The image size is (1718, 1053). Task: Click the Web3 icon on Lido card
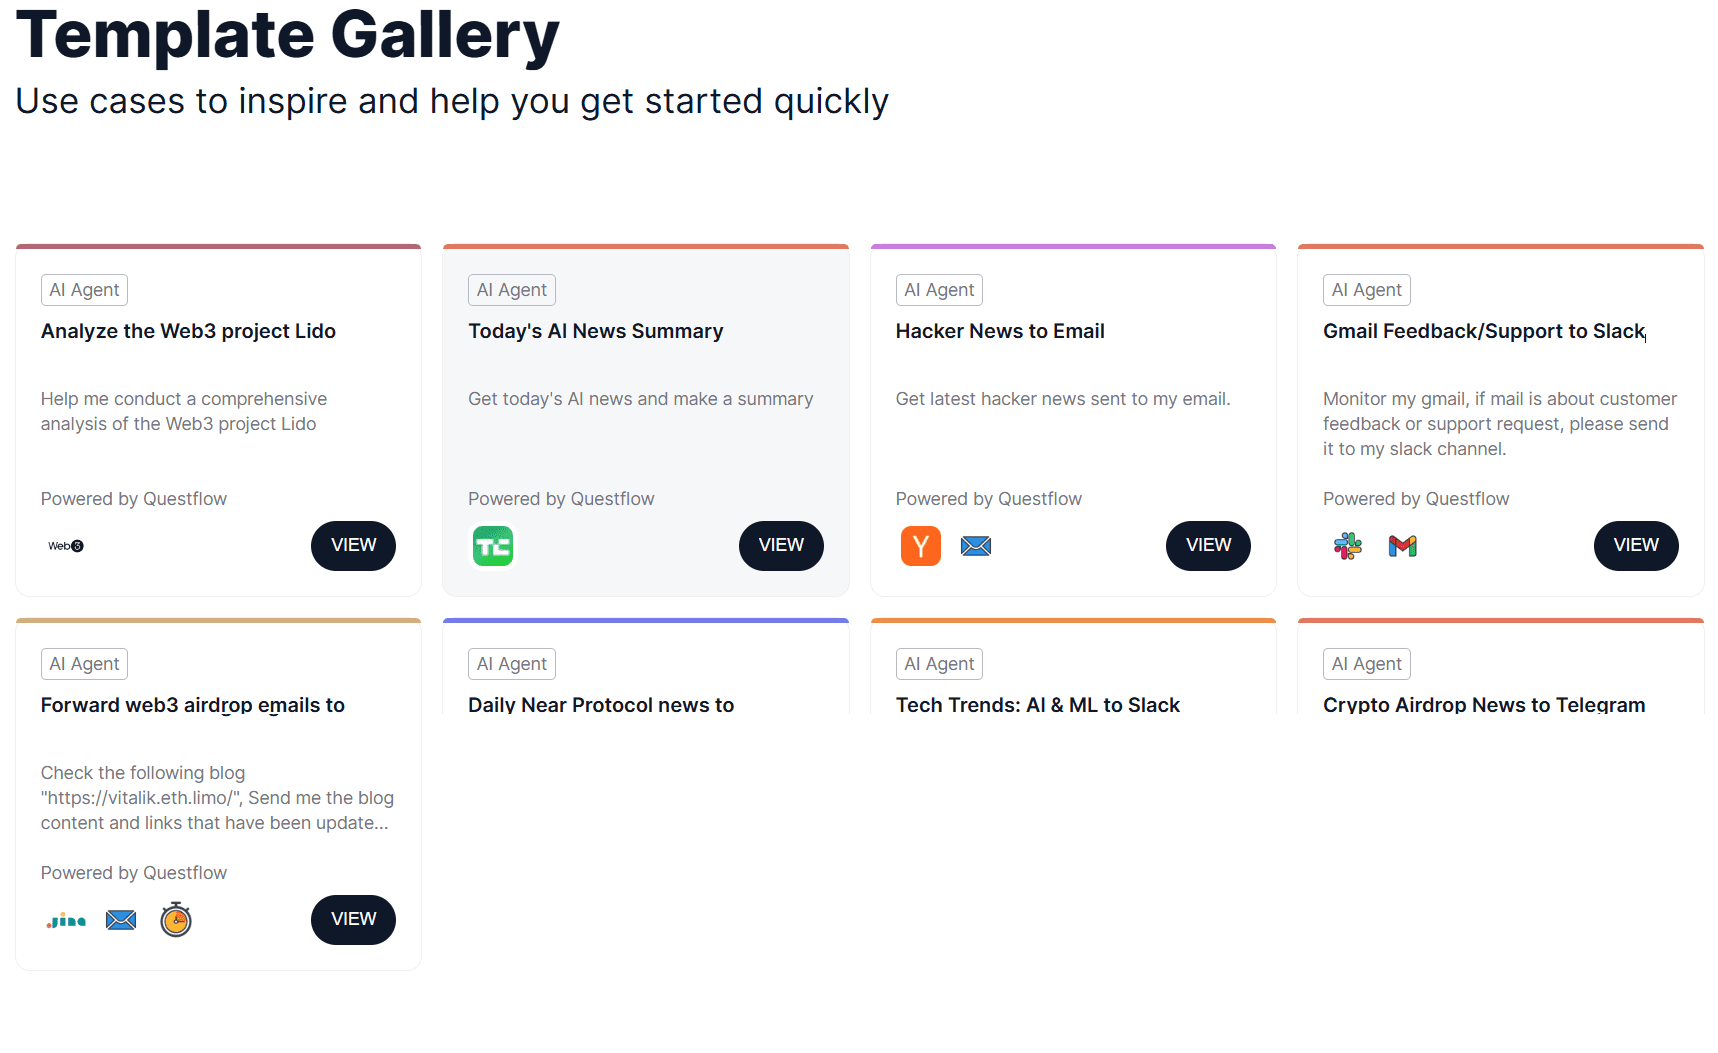[x=66, y=546]
